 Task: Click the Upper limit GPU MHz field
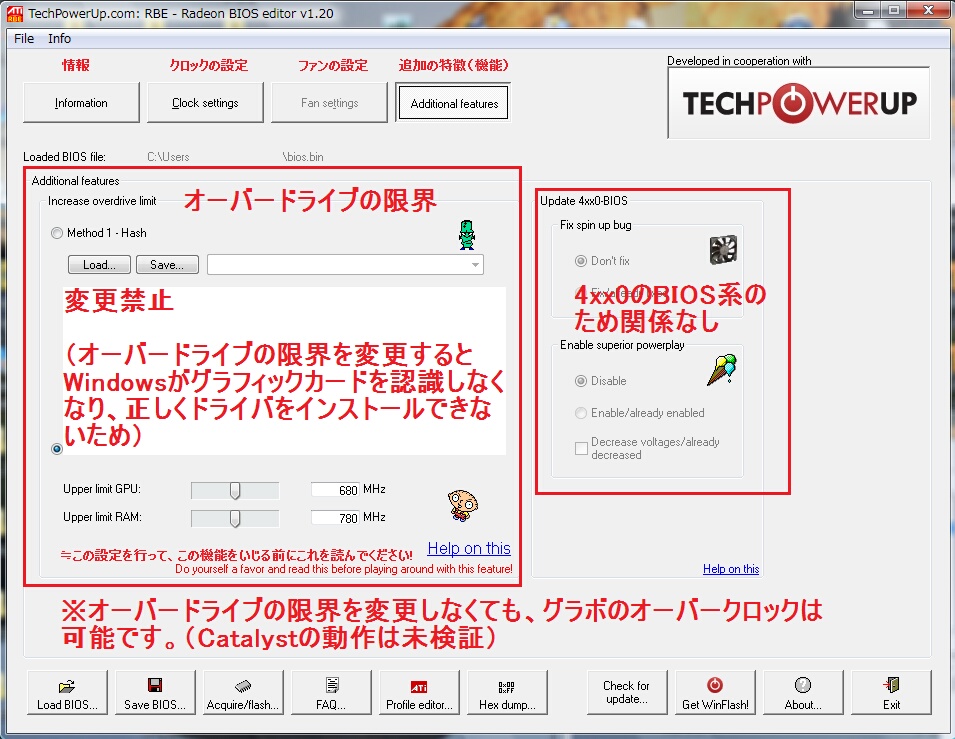pyautogui.click(x=335, y=490)
